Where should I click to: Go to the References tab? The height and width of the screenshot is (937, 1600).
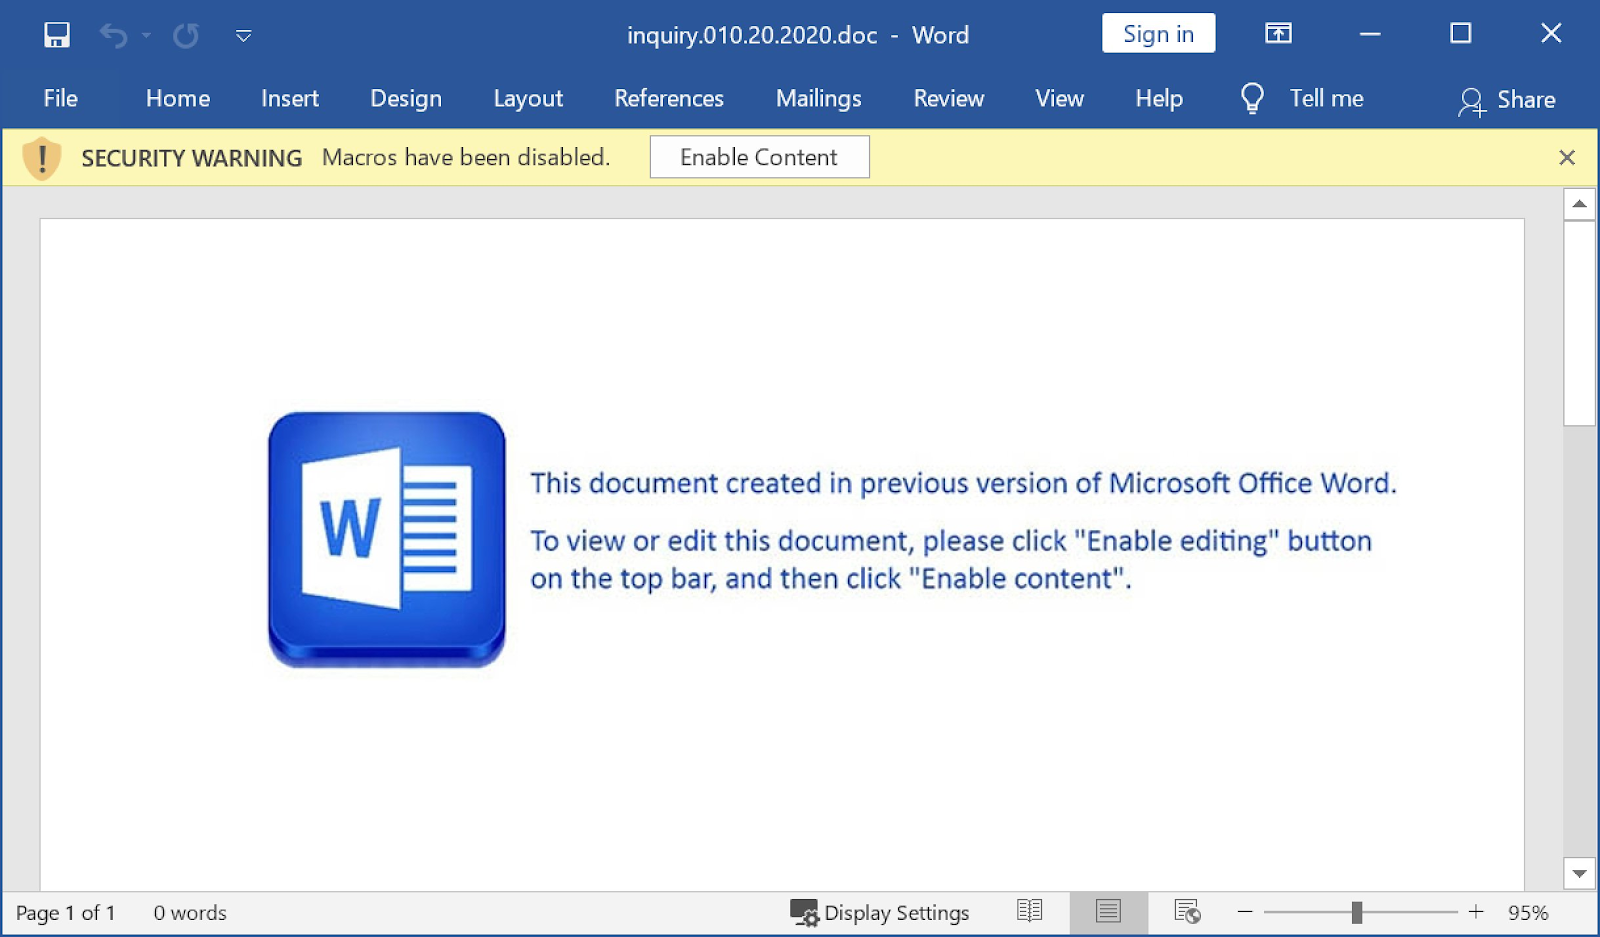pos(669,98)
